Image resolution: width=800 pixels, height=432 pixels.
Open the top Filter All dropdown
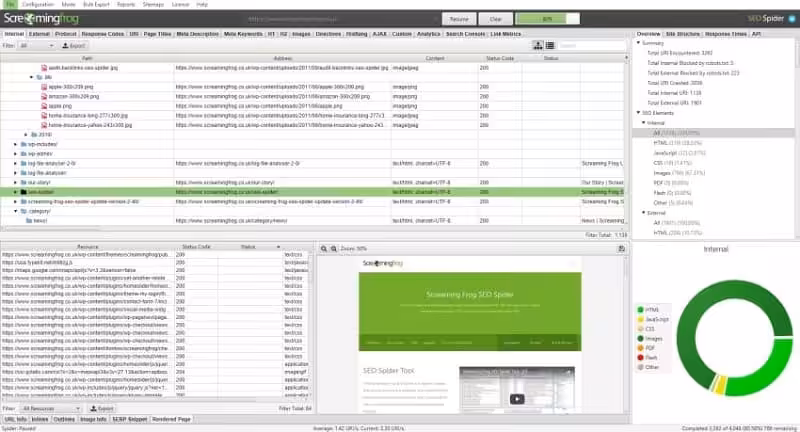pyautogui.click(x=36, y=45)
